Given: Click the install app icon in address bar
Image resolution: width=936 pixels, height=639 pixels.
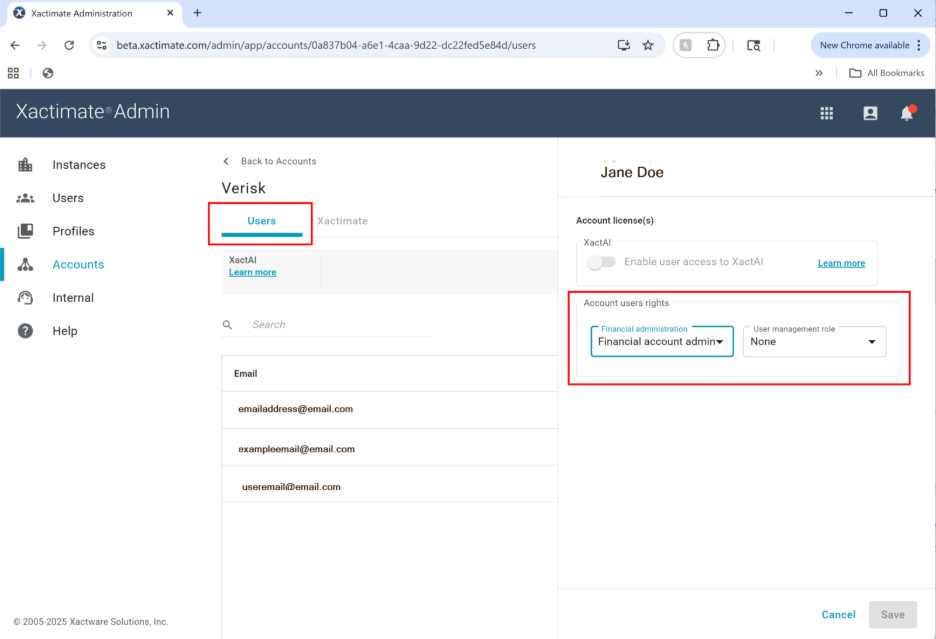Looking at the screenshot, I should tap(624, 45).
